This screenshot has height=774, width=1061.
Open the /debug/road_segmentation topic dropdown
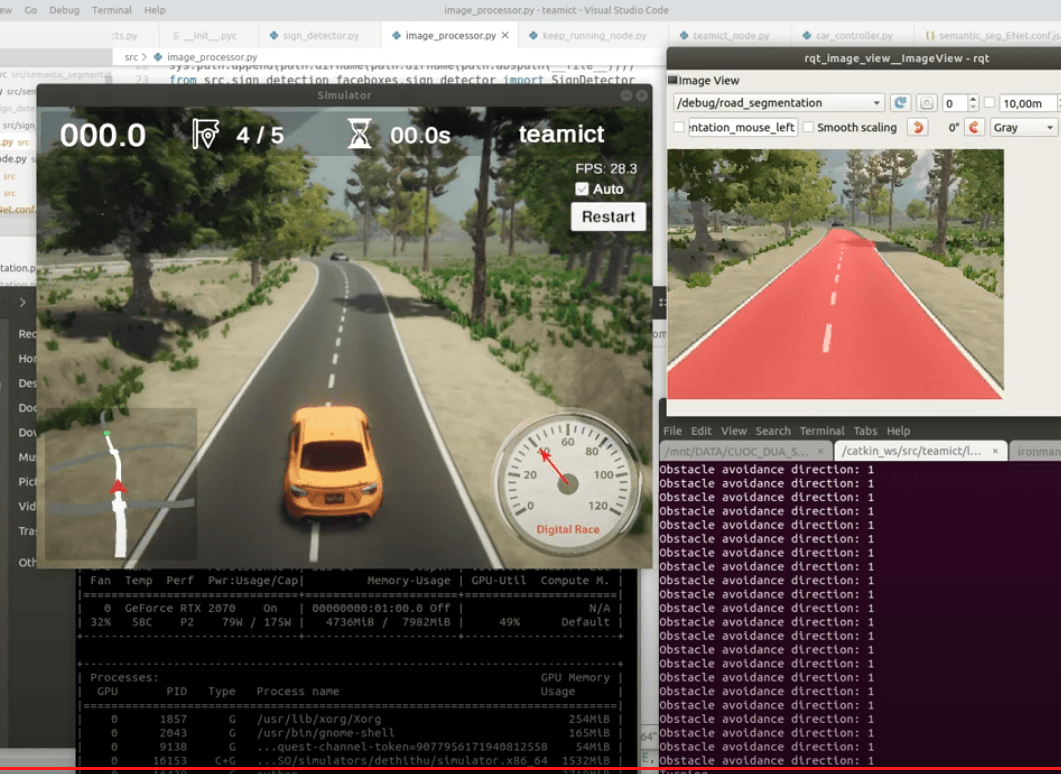click(x=778, y=103)
